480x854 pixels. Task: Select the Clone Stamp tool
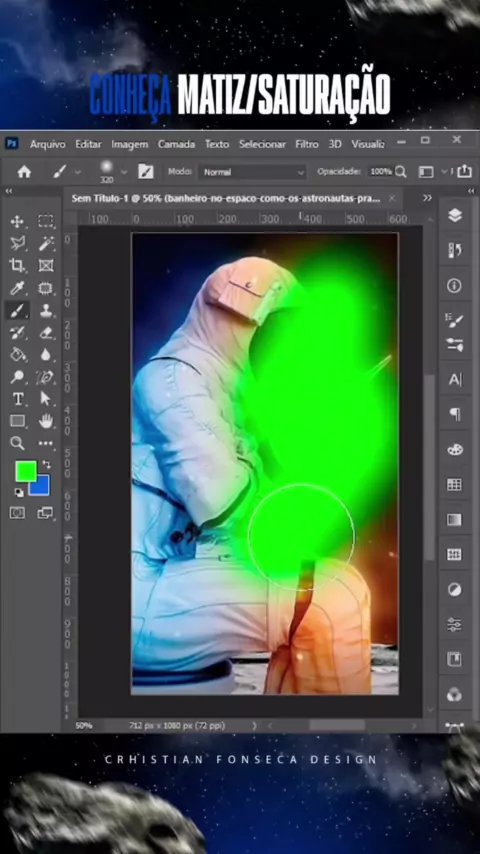[46, 310]
